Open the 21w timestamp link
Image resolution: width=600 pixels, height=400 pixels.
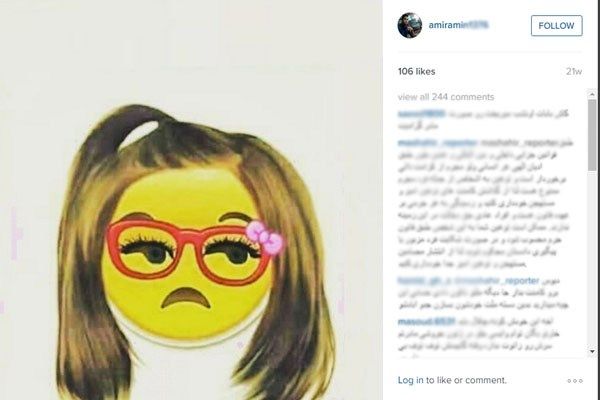[574, 72]
